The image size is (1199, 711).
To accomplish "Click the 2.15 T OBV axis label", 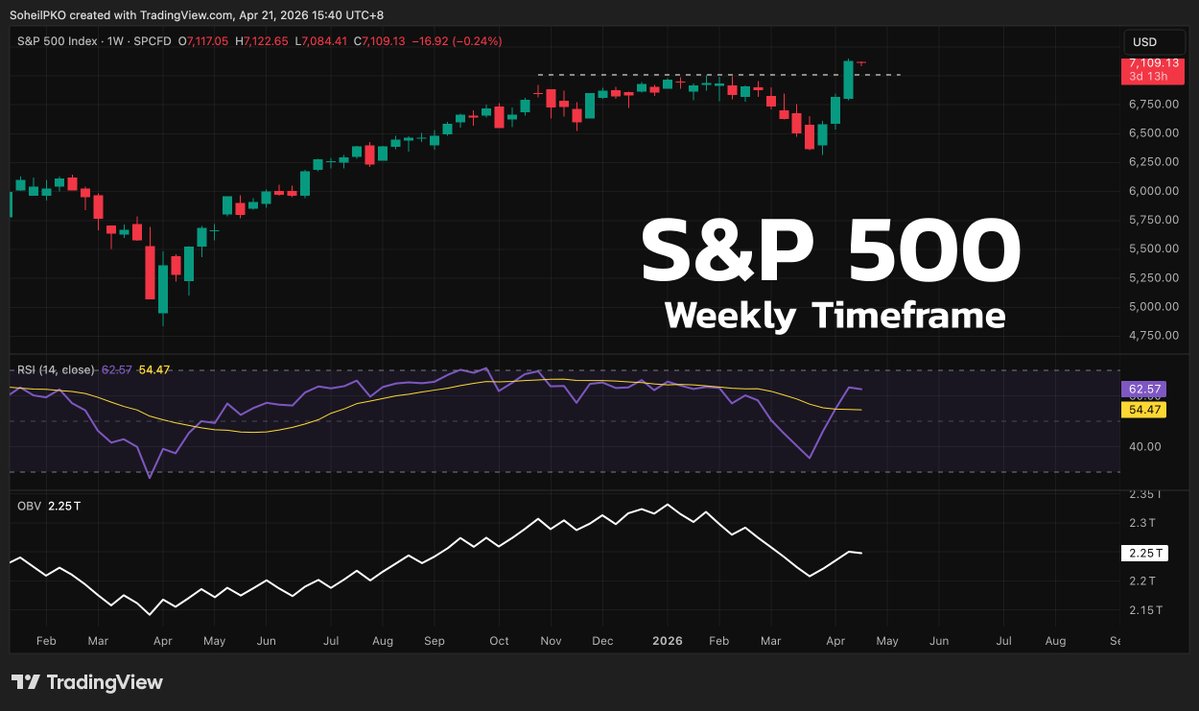I will pos(1145,610).
